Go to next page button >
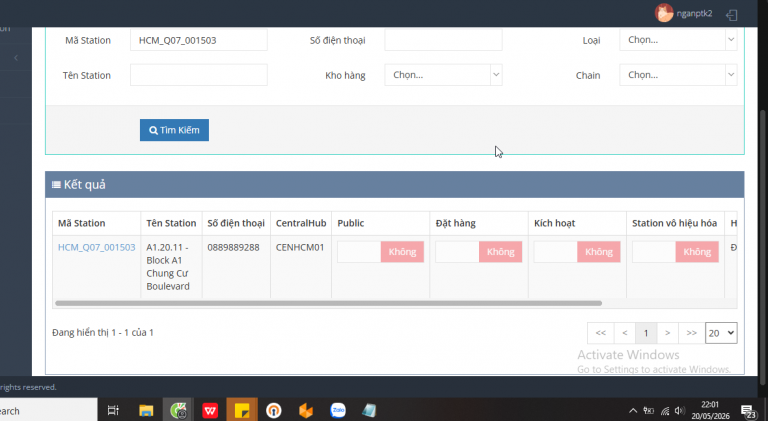 [668, 333]
